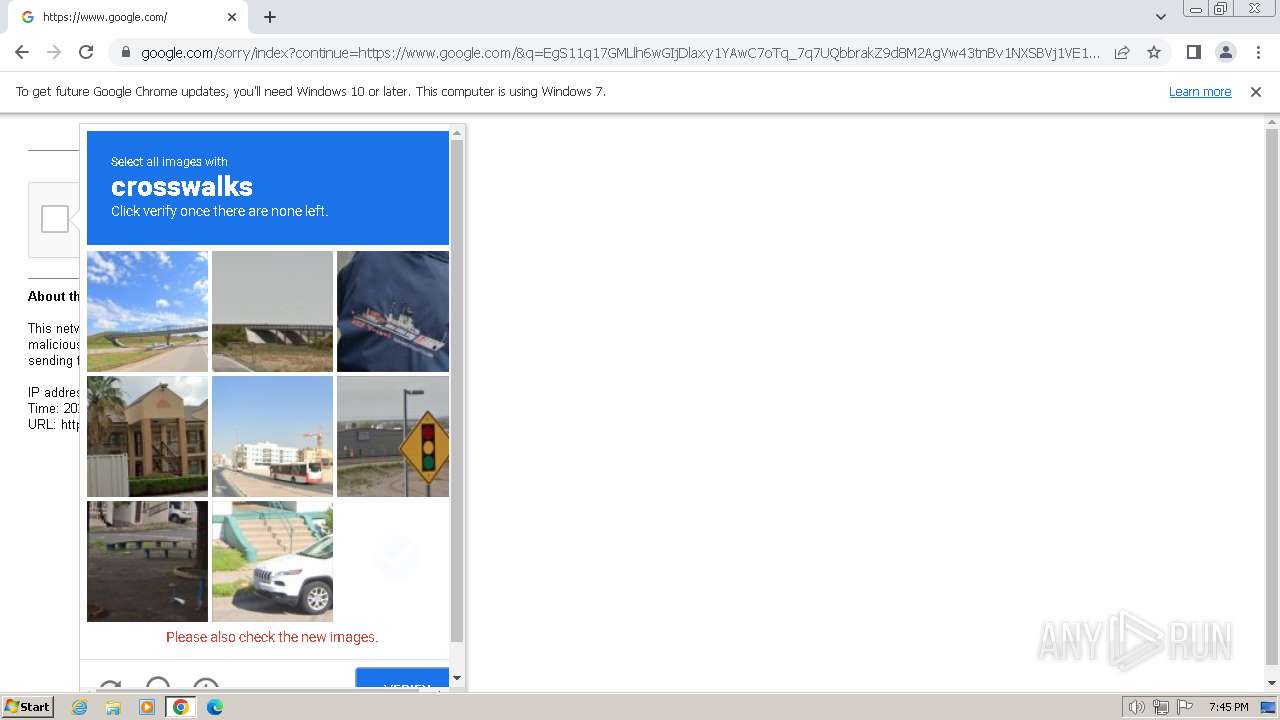This screenshot has width=1280, height=720.
Task: Click the 'Please also check the new images' message
Action: pyautogui.click(x=272, y=637)
